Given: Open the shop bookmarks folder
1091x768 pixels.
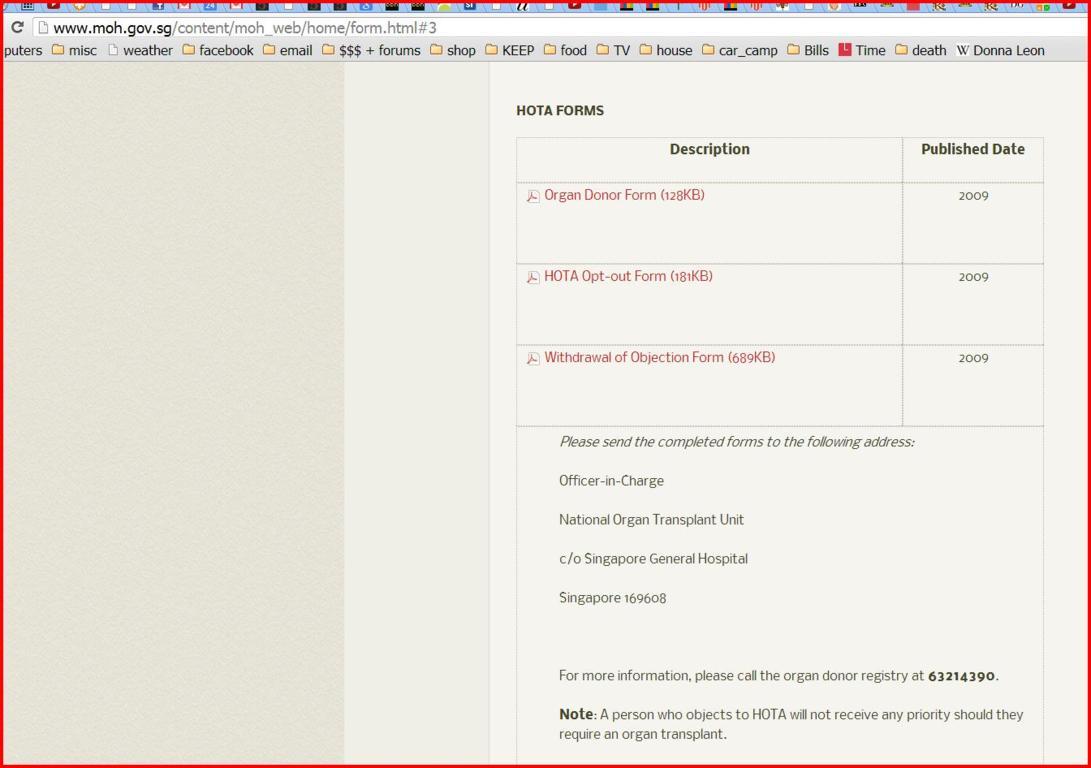Looking at the screenshot, I should pos(452,50).
